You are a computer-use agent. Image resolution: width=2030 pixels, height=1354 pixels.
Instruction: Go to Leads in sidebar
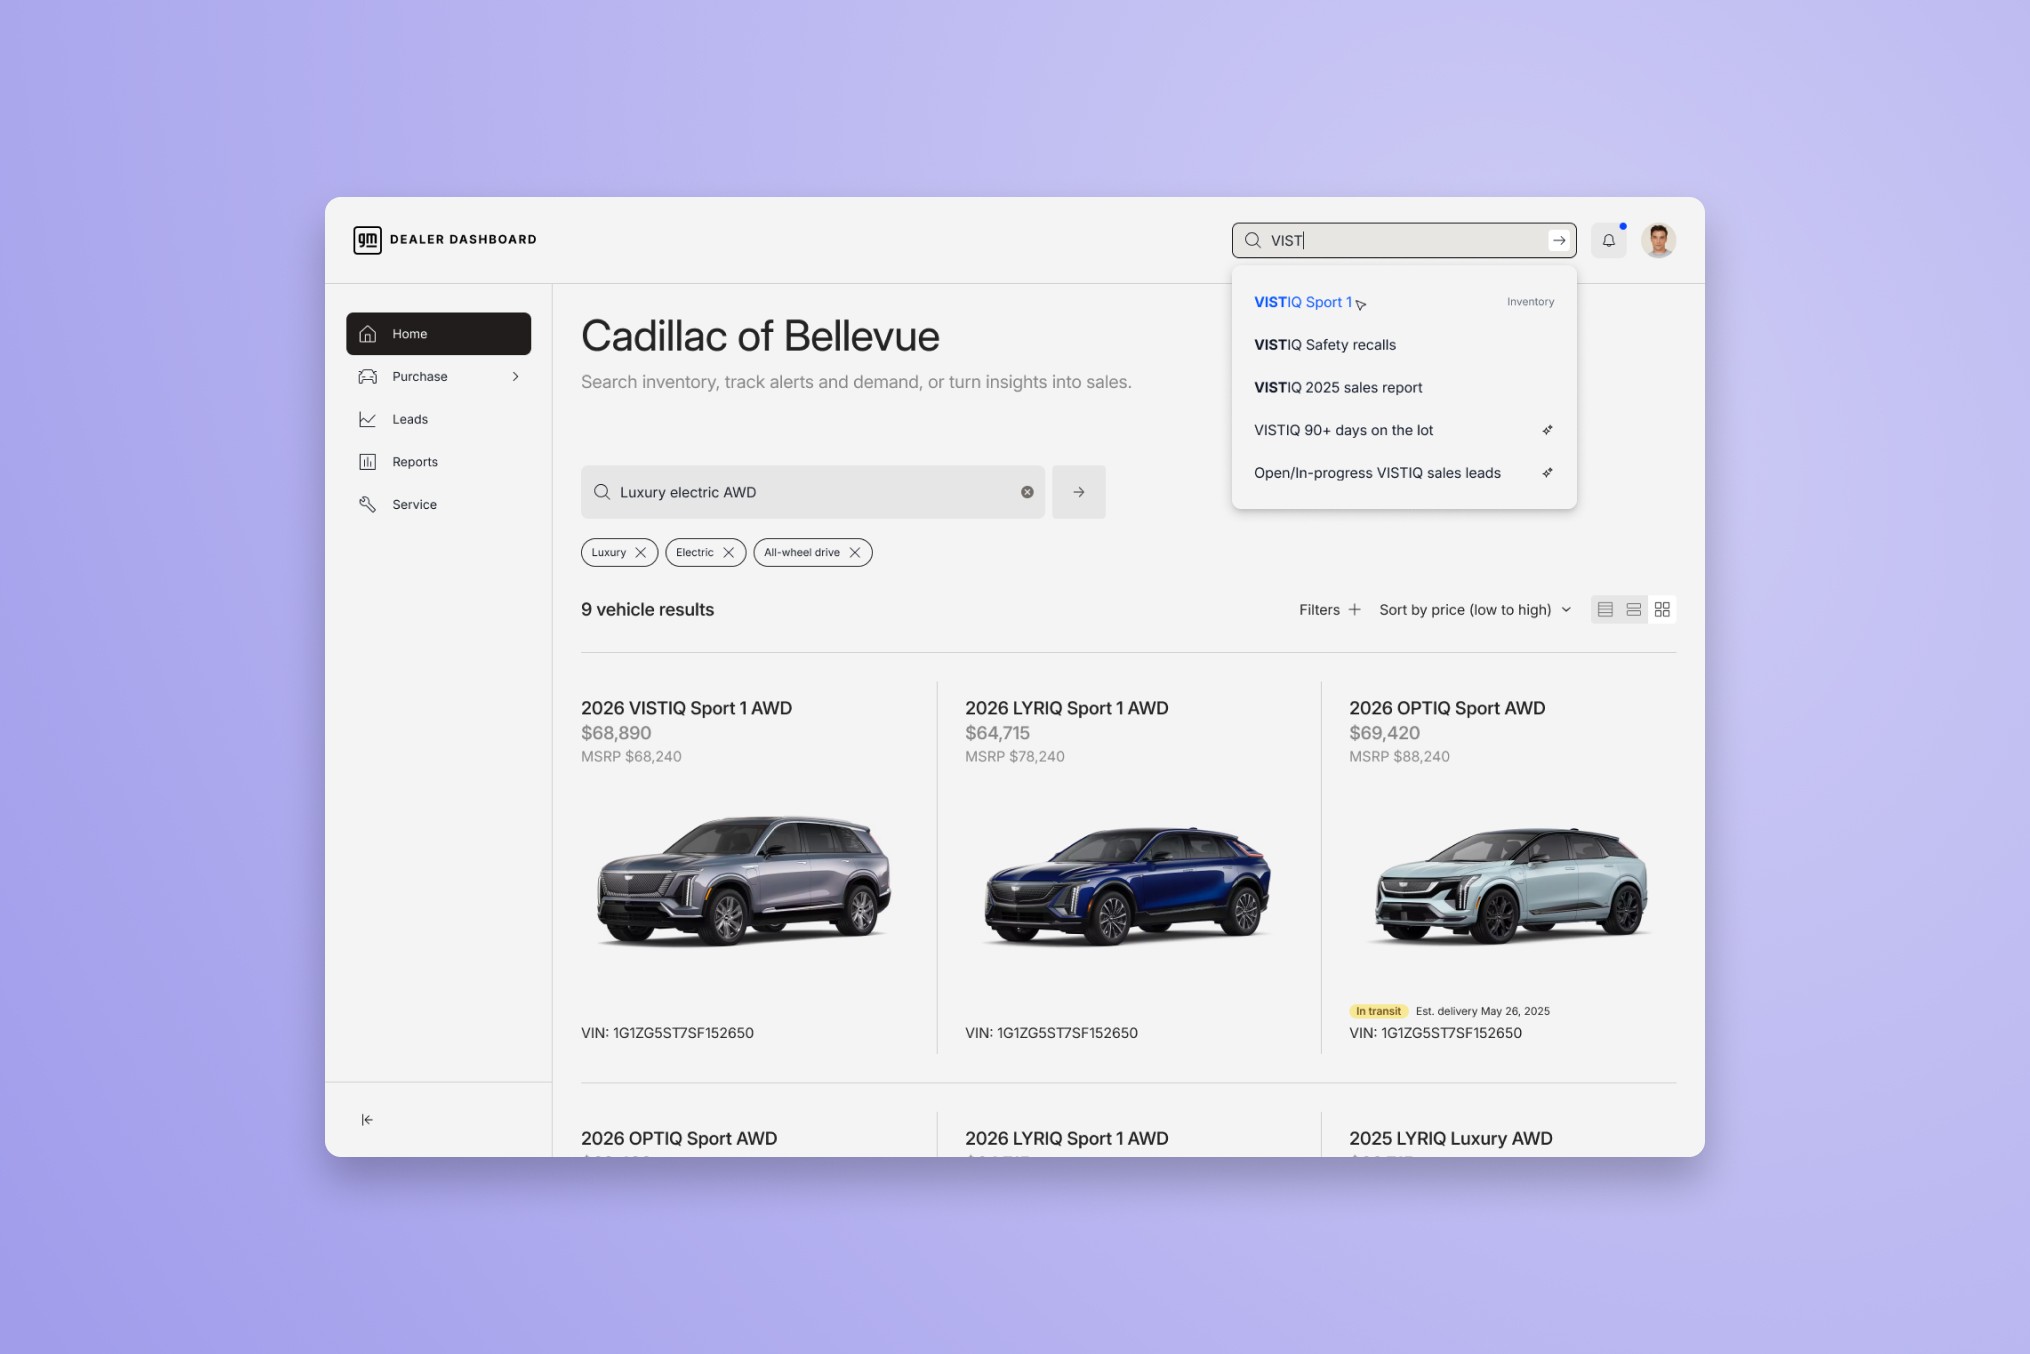(x=410, y=419)
